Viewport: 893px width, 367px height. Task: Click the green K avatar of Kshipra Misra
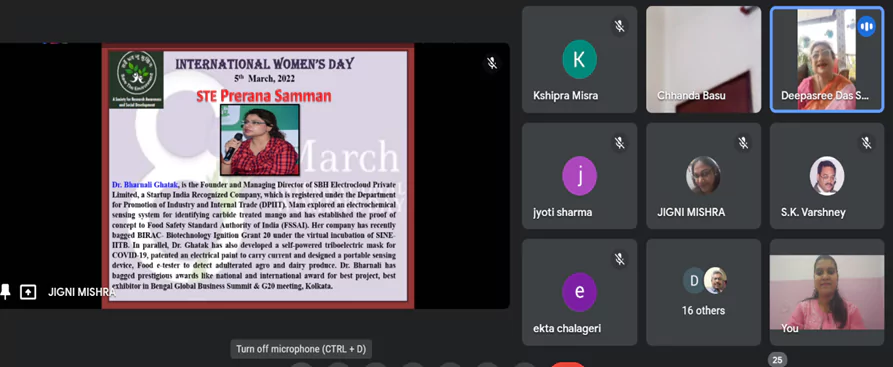(579, 59)
